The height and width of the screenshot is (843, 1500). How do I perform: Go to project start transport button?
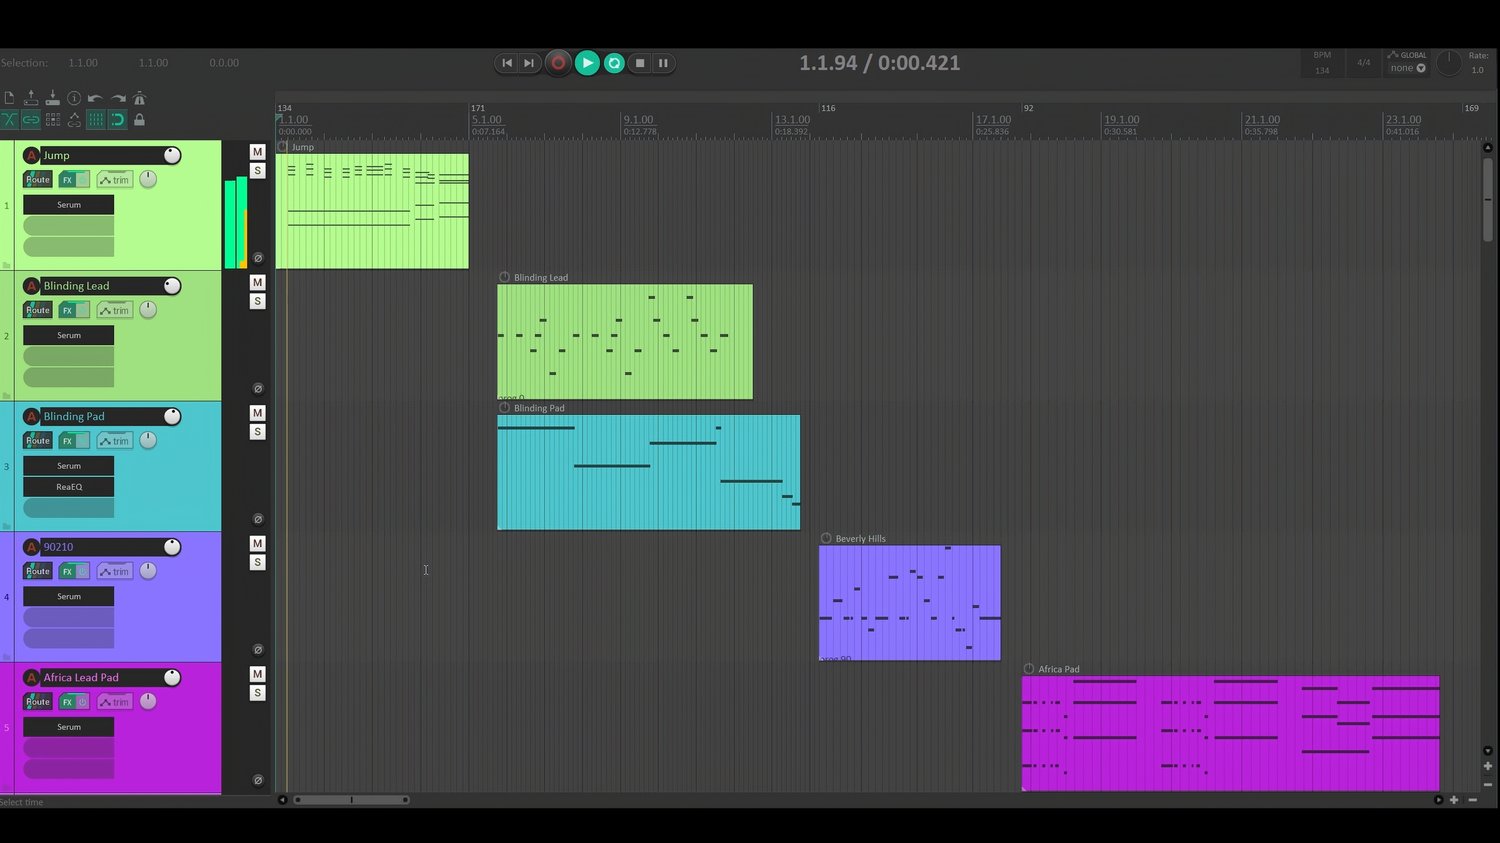click(x=507, y=63)
